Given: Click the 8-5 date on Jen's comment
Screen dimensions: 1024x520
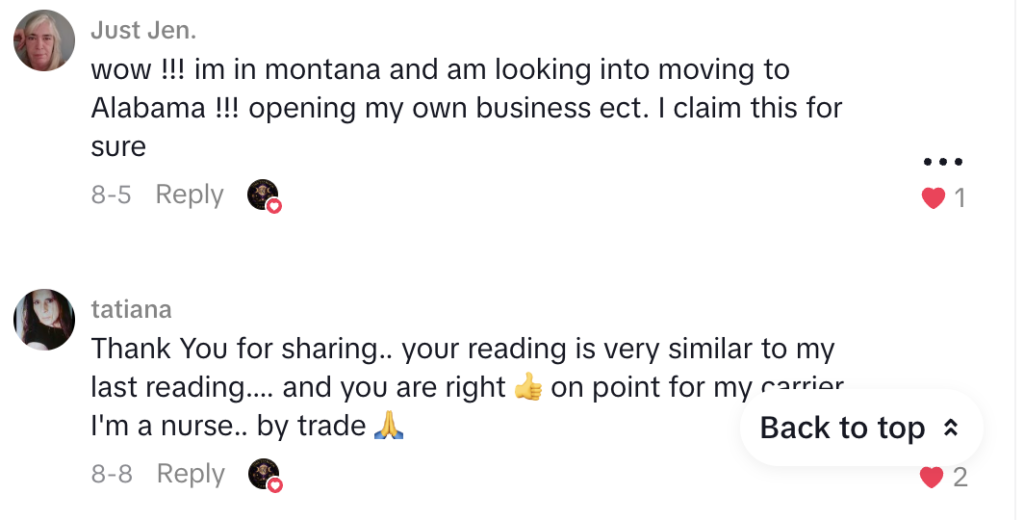Looking at the screenshot, I should [111, 195].
